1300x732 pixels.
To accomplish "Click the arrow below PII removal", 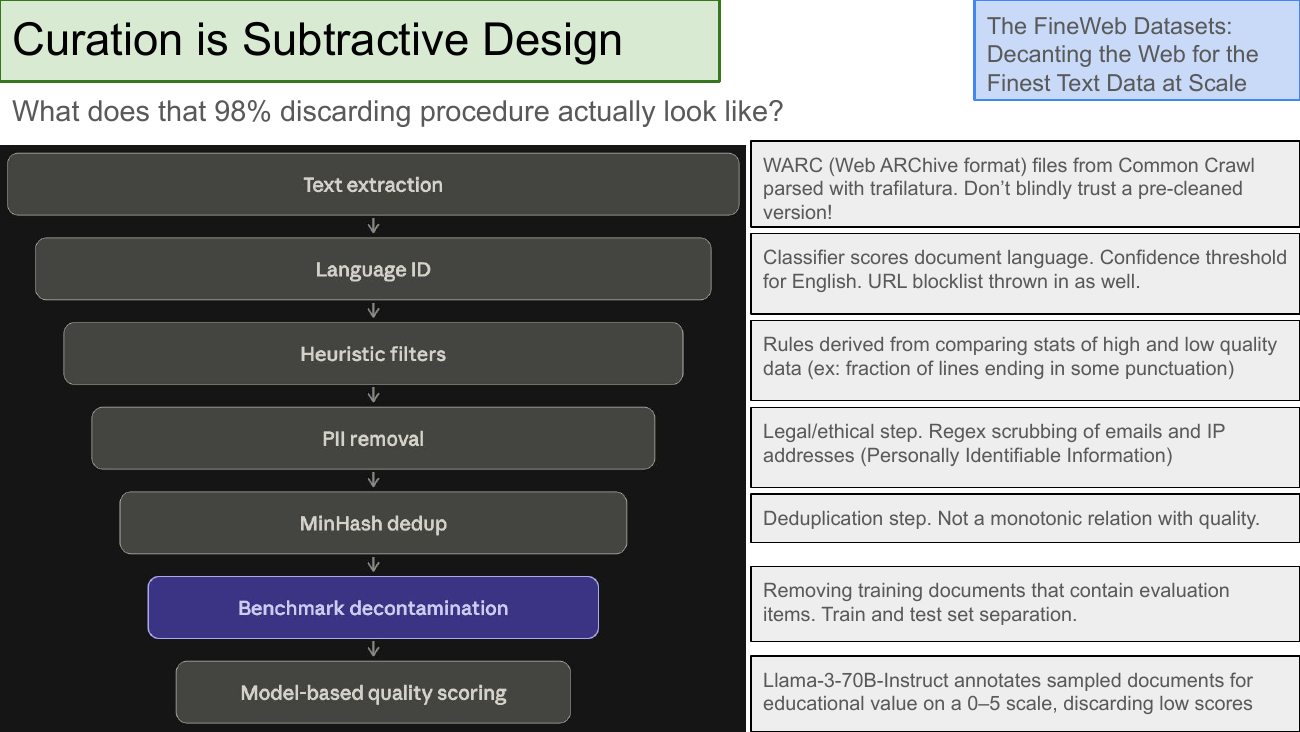I will coord(373,481).
